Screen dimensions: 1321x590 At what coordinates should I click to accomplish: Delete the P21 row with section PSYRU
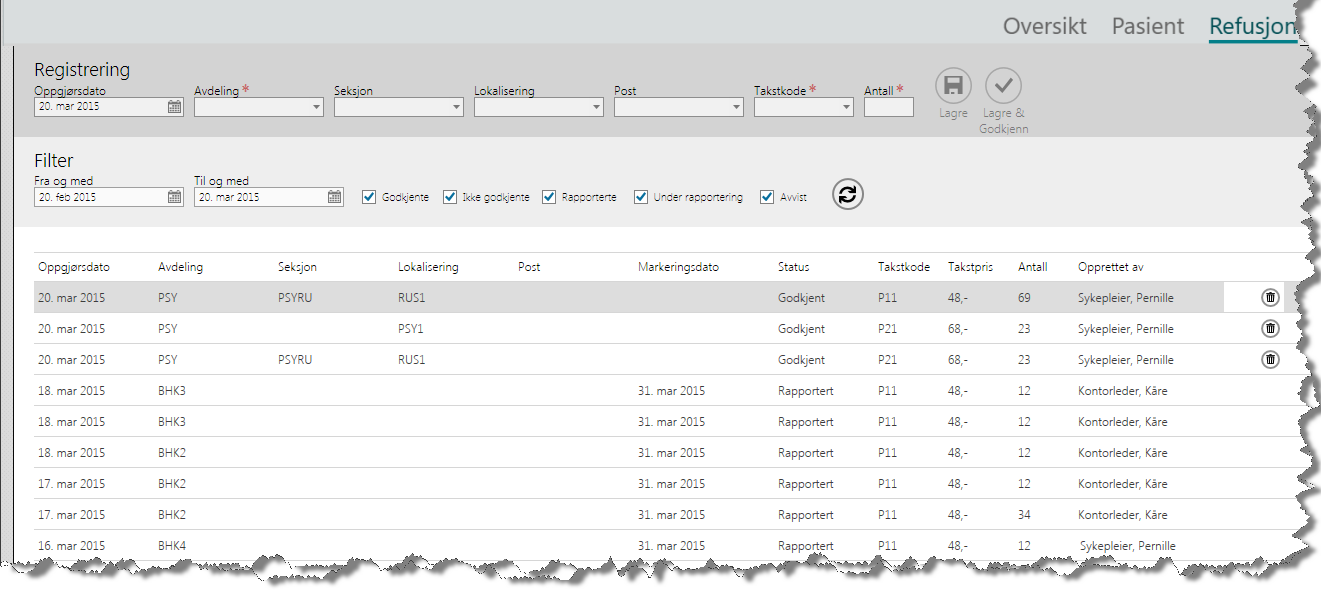[1269, 359]
